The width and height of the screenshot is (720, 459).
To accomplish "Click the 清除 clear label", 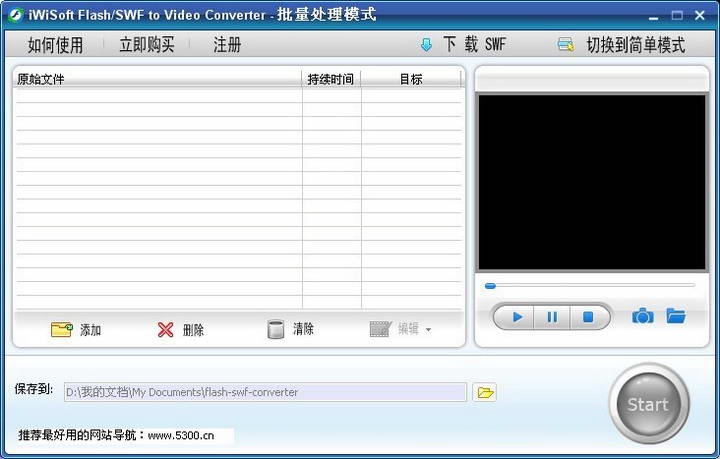I will tap(304, 329).
